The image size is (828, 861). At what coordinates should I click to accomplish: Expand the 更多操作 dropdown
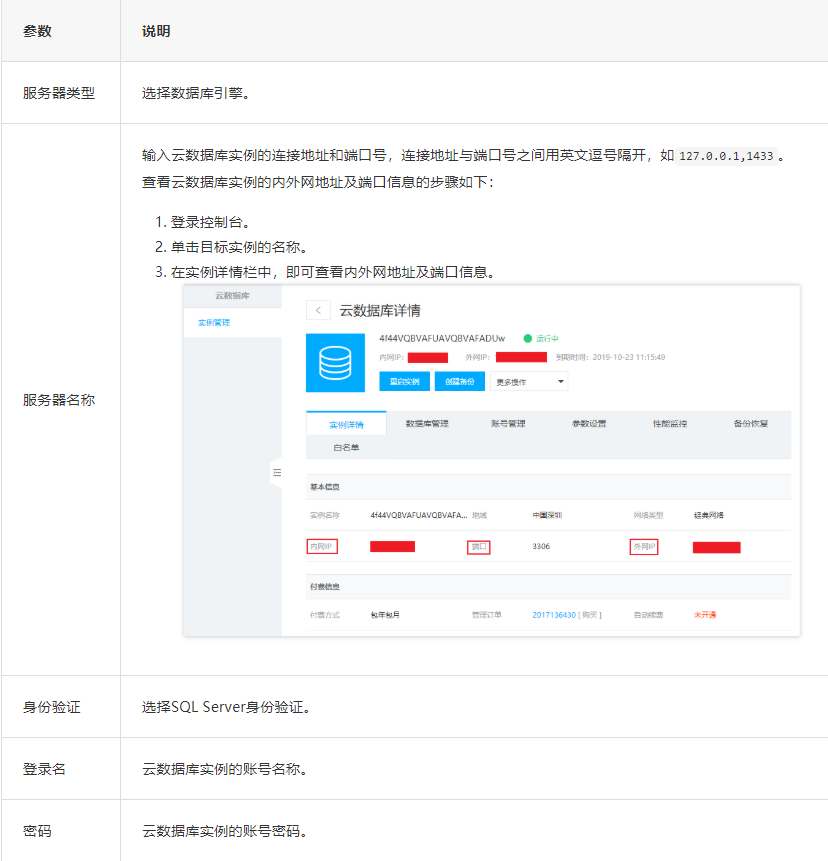click(529, 381)
